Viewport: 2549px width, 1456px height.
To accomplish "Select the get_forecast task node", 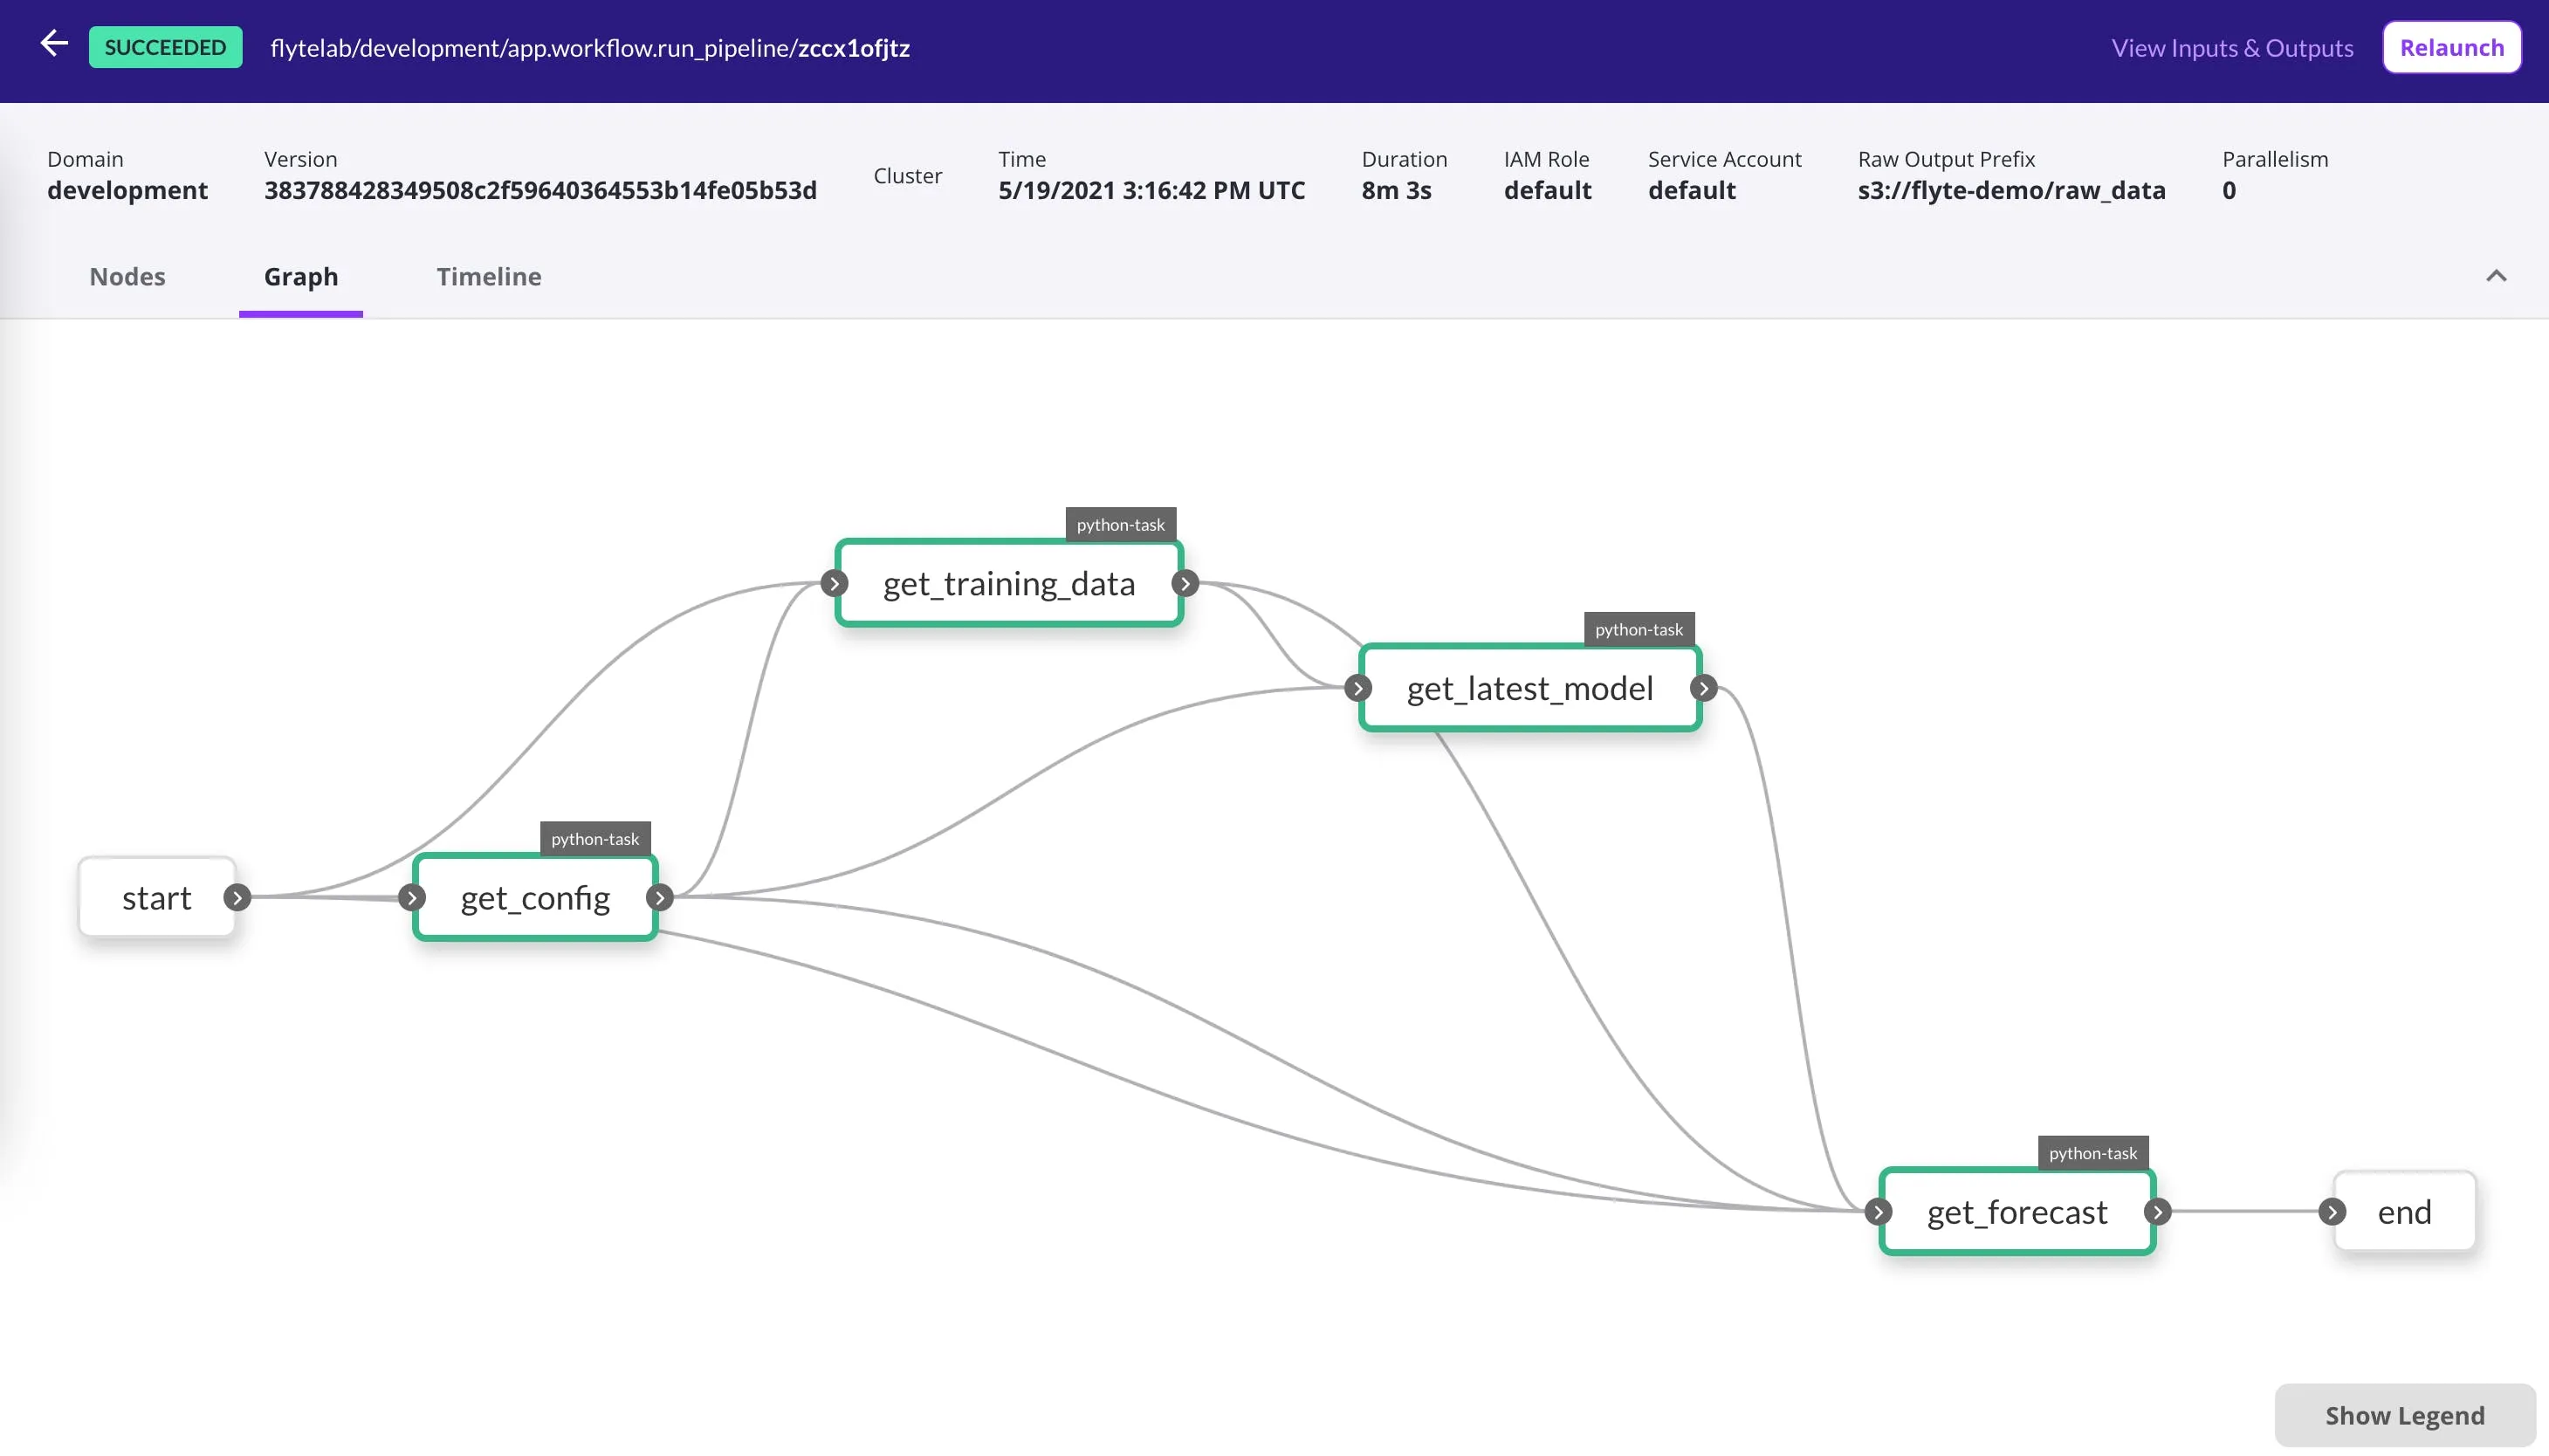I will 2017,1212.
